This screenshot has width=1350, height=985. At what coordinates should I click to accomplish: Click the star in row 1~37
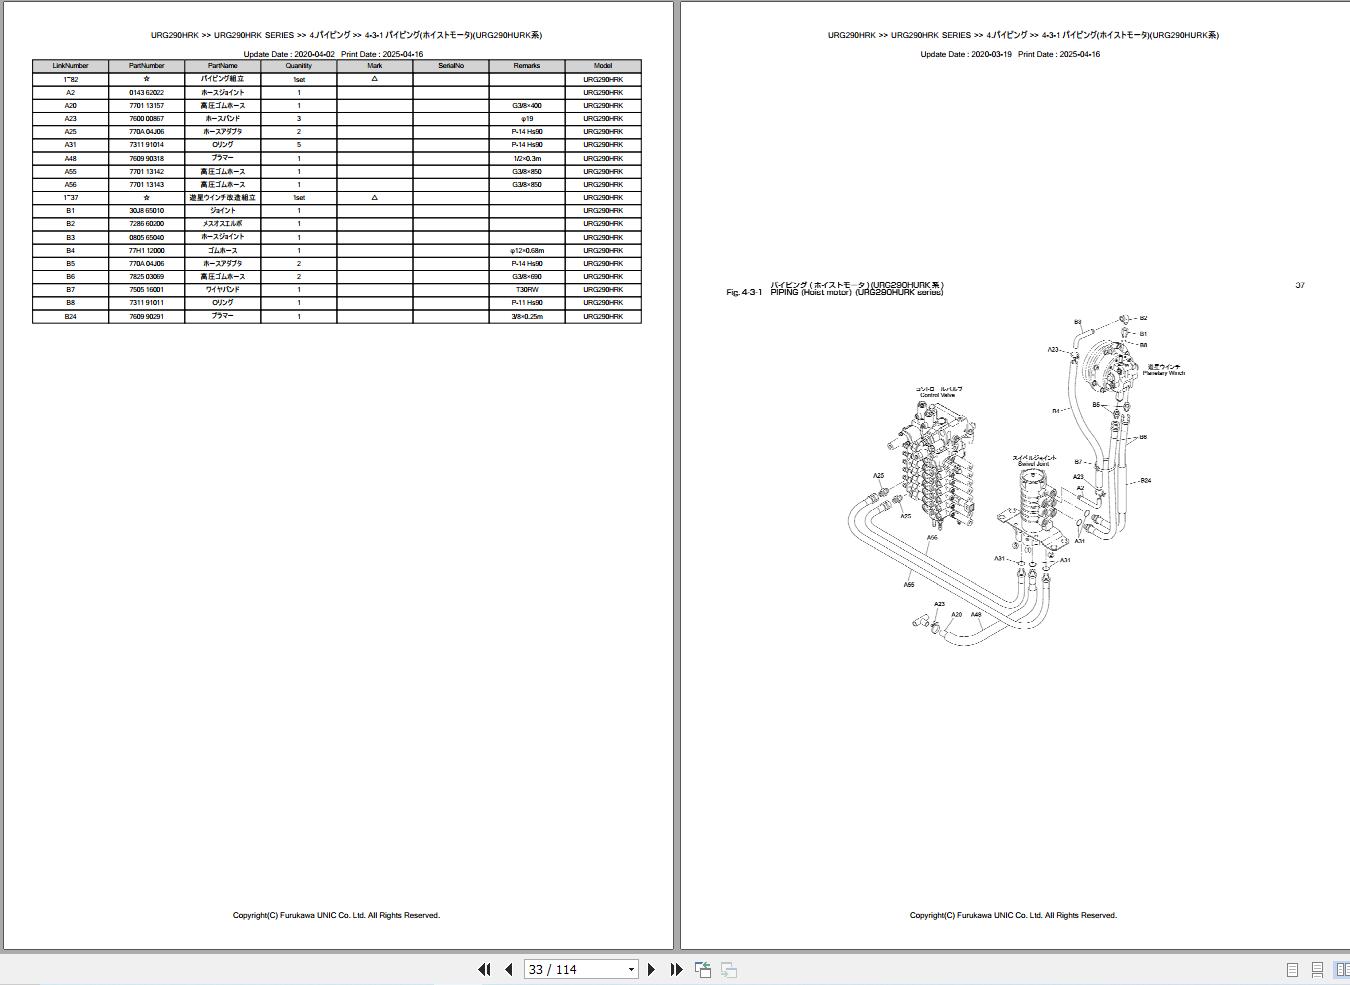pos(147,197)
